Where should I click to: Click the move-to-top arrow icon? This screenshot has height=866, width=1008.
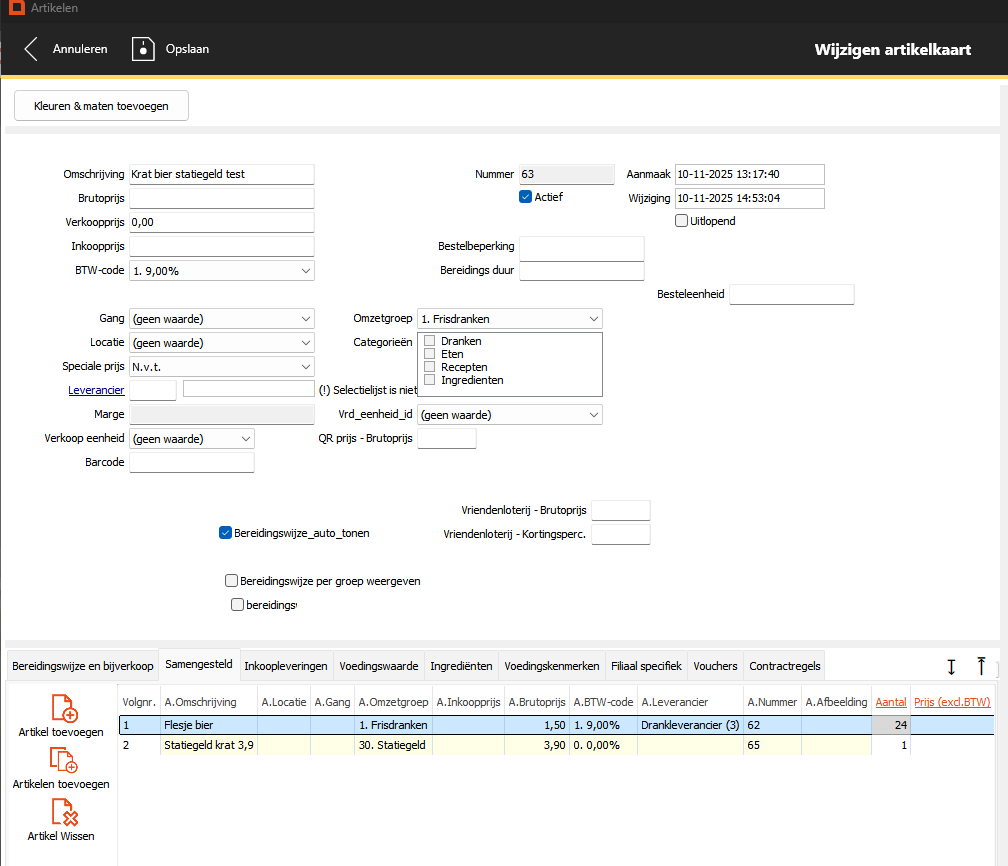(981, 666)
